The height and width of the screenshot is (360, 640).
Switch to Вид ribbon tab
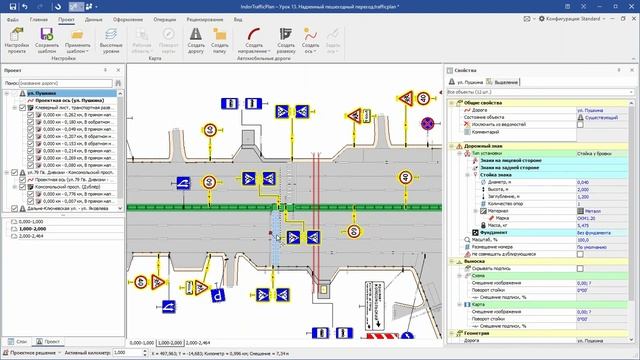238,19
